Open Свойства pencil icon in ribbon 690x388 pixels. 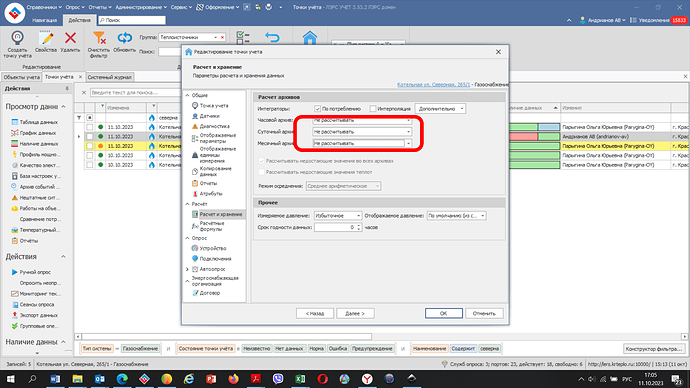point(46,38)
